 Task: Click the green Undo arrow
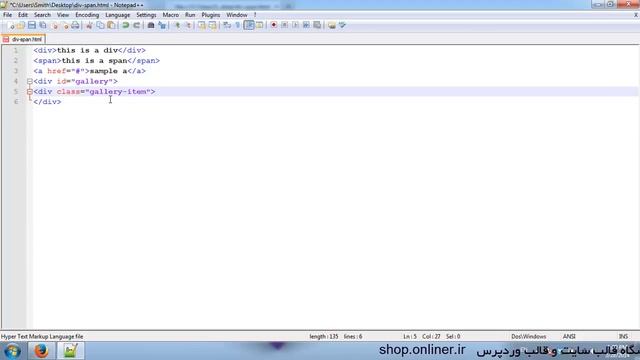click(126, 25)
